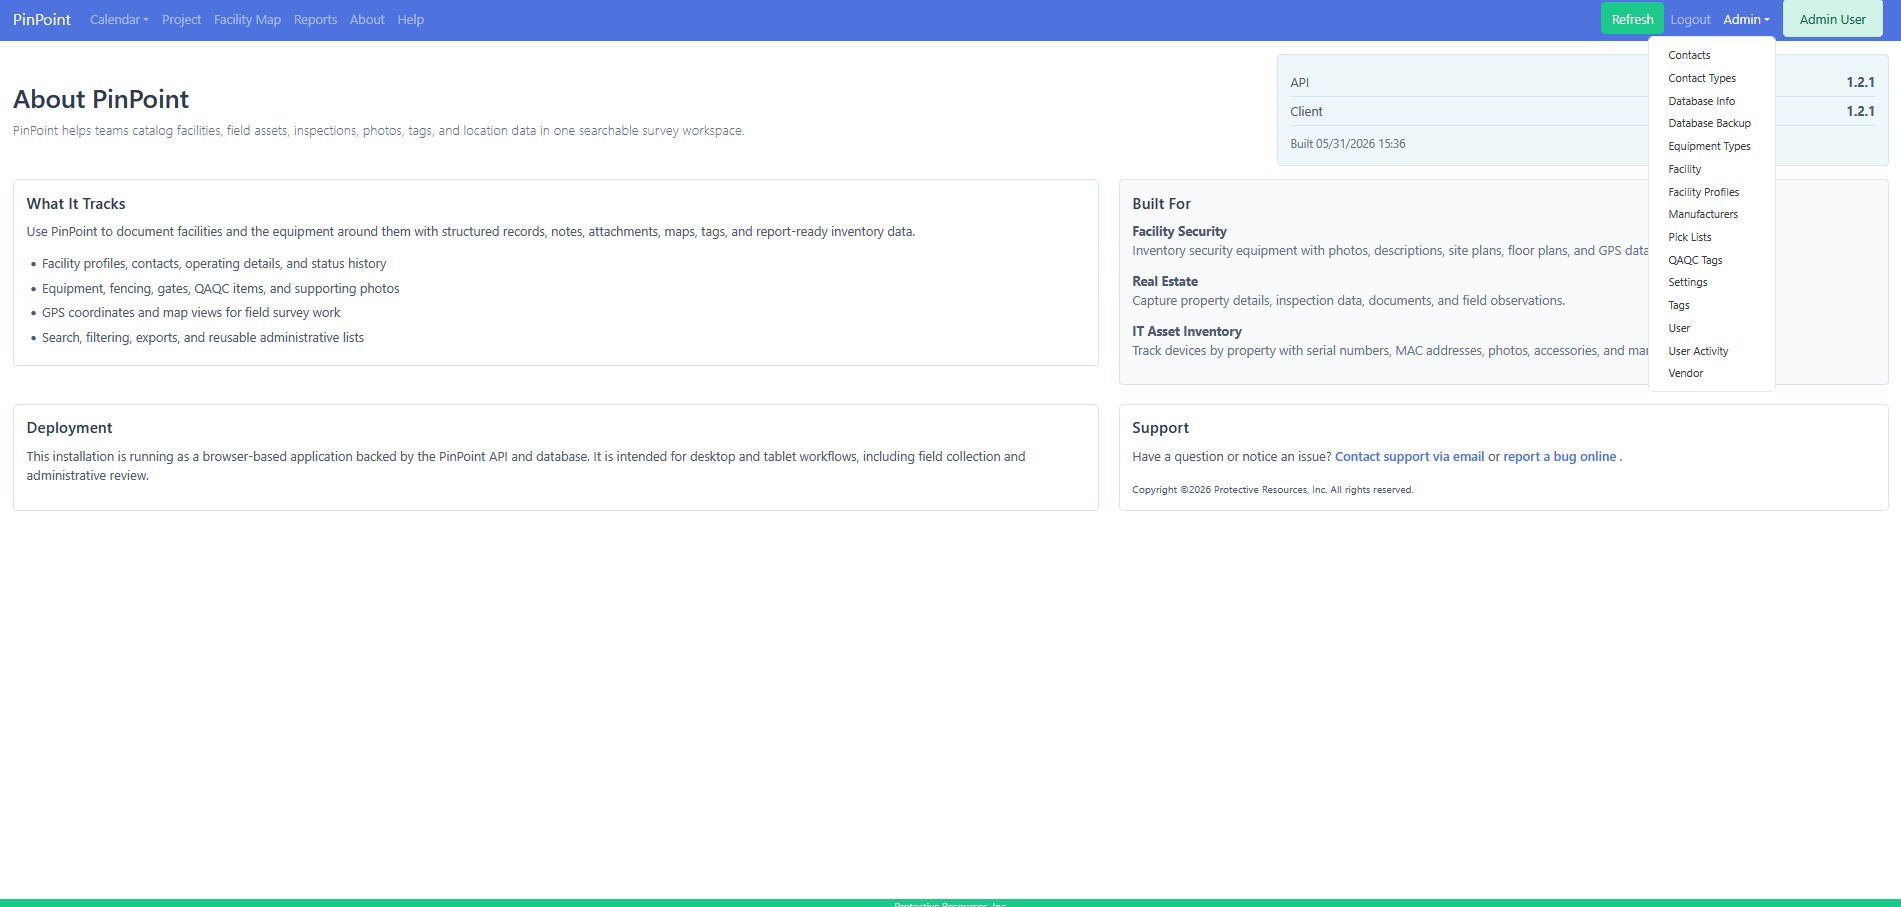Click the Deployment card heading

click(x=69, y=428)
